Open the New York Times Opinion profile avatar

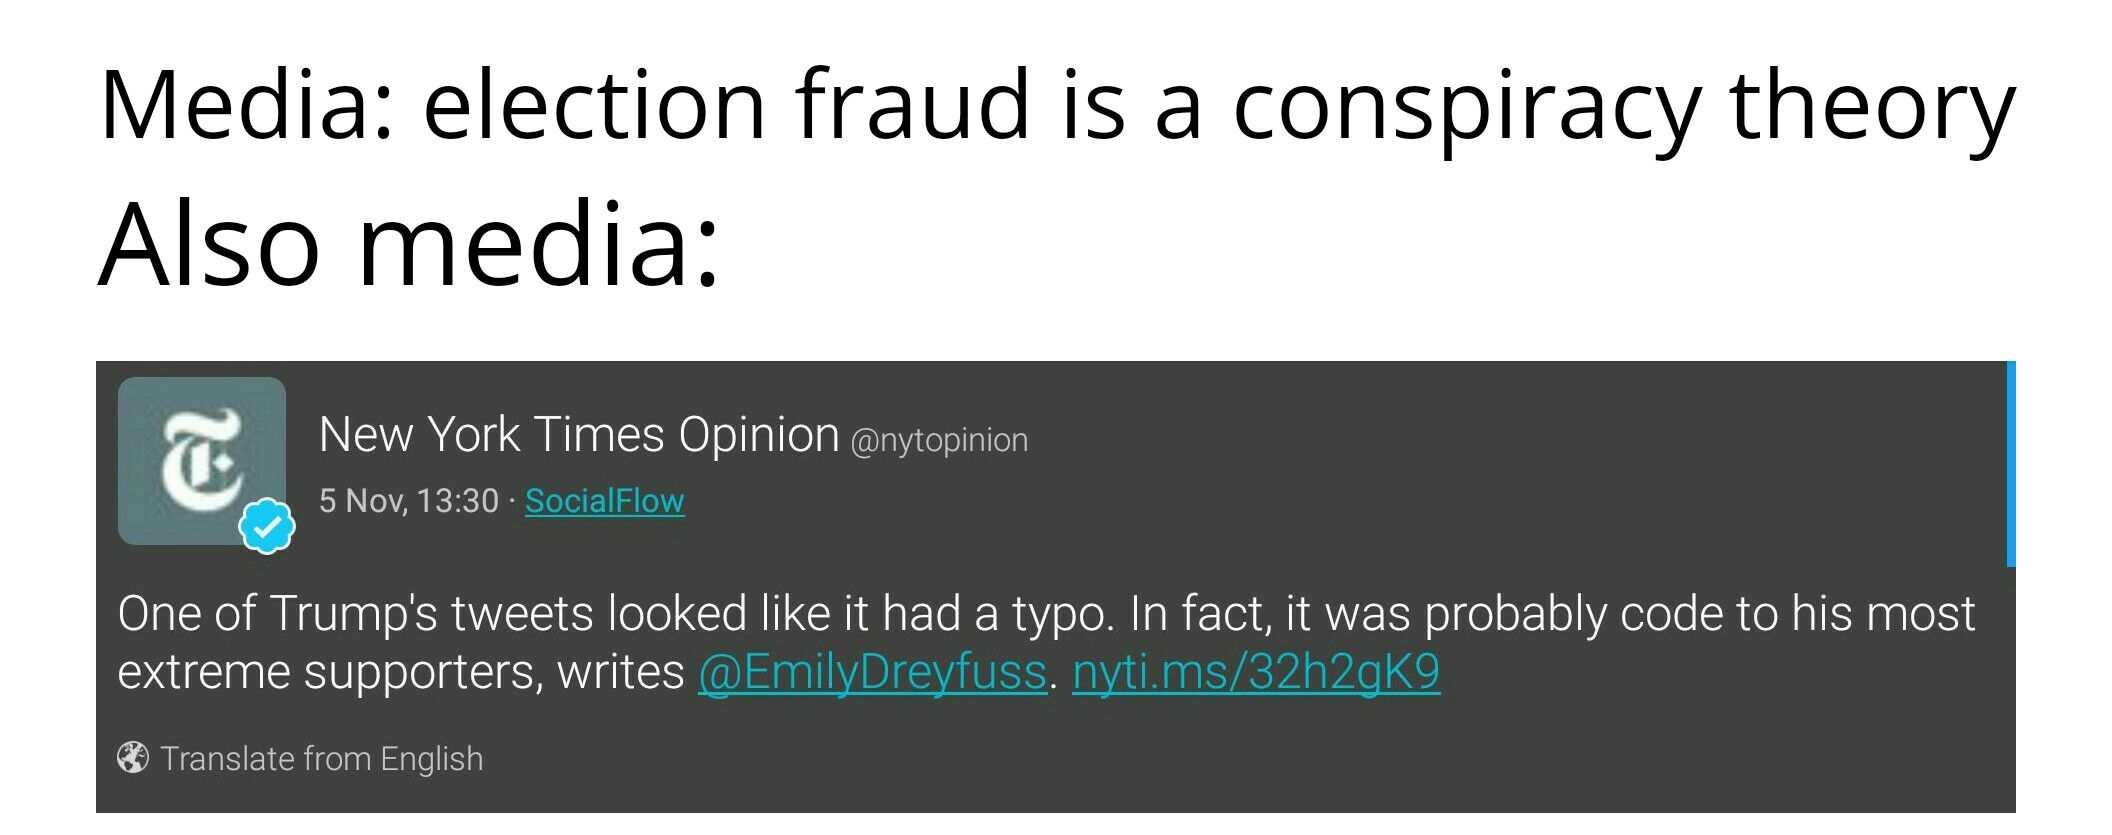[x=202, y=461]
